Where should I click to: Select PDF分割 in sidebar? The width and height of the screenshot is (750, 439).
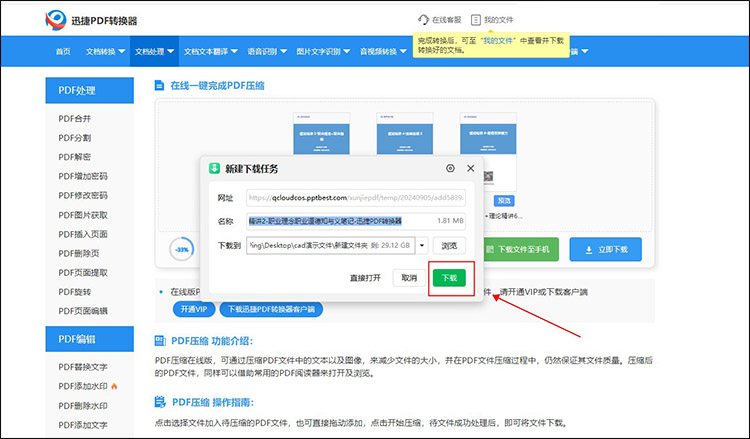click(x=75, y=138)
